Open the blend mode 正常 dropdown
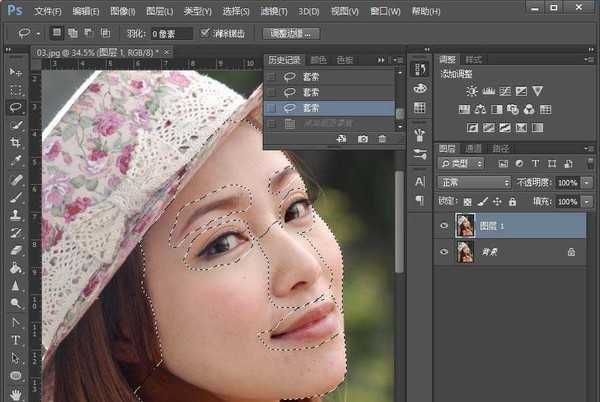The width and height of the screenshot is (600, 402). (475, 183)
